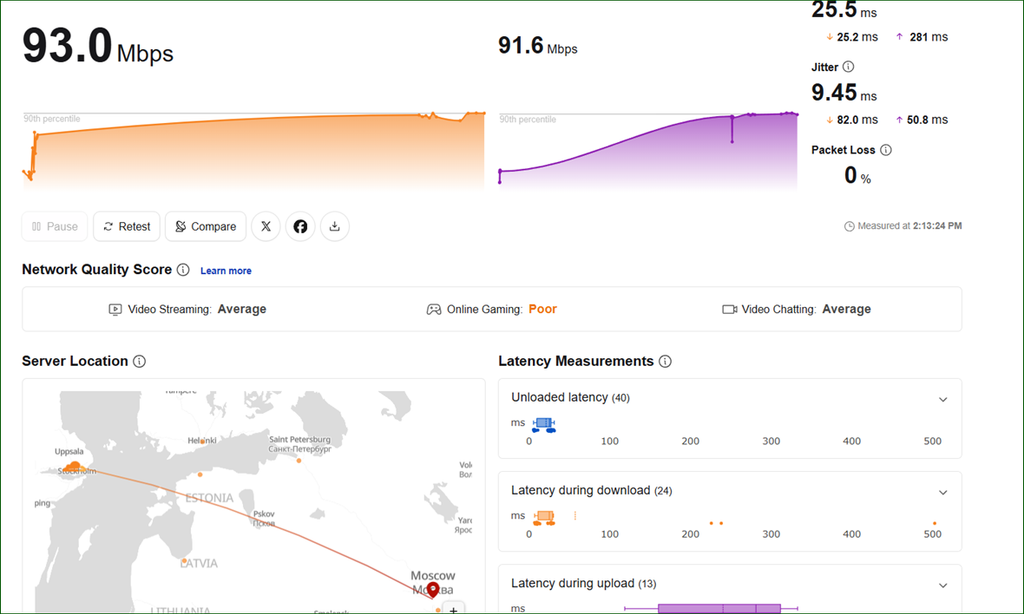Click the Retest button
The height and width of the screenshot is (614, 1024).
pyautogui.click(x=127, y=227)
